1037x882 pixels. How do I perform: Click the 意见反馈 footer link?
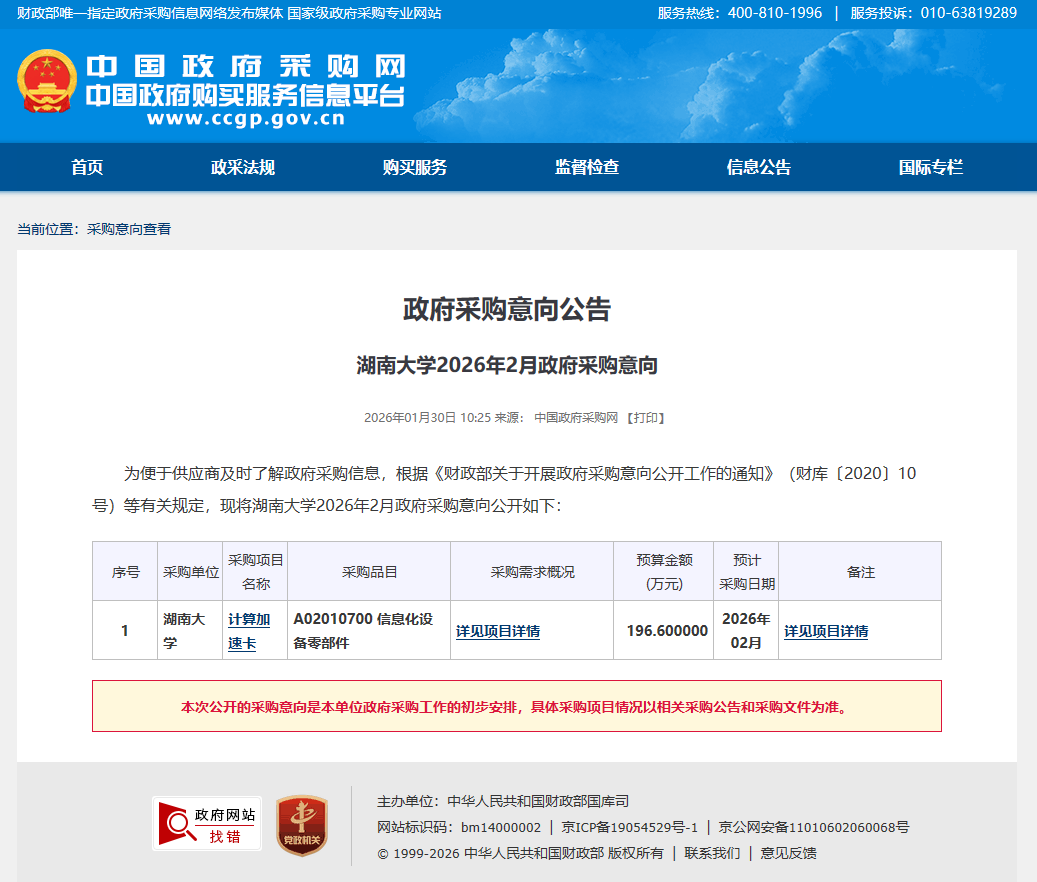click(788, 854)
